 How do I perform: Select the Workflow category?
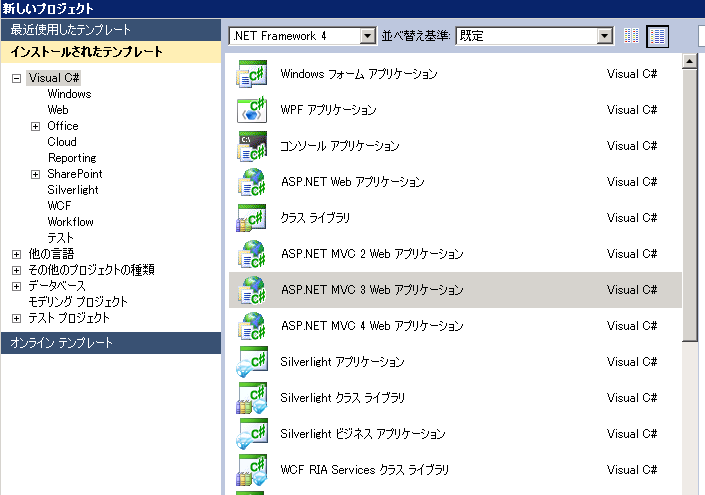pyautogui.click(x=71, y=222)
